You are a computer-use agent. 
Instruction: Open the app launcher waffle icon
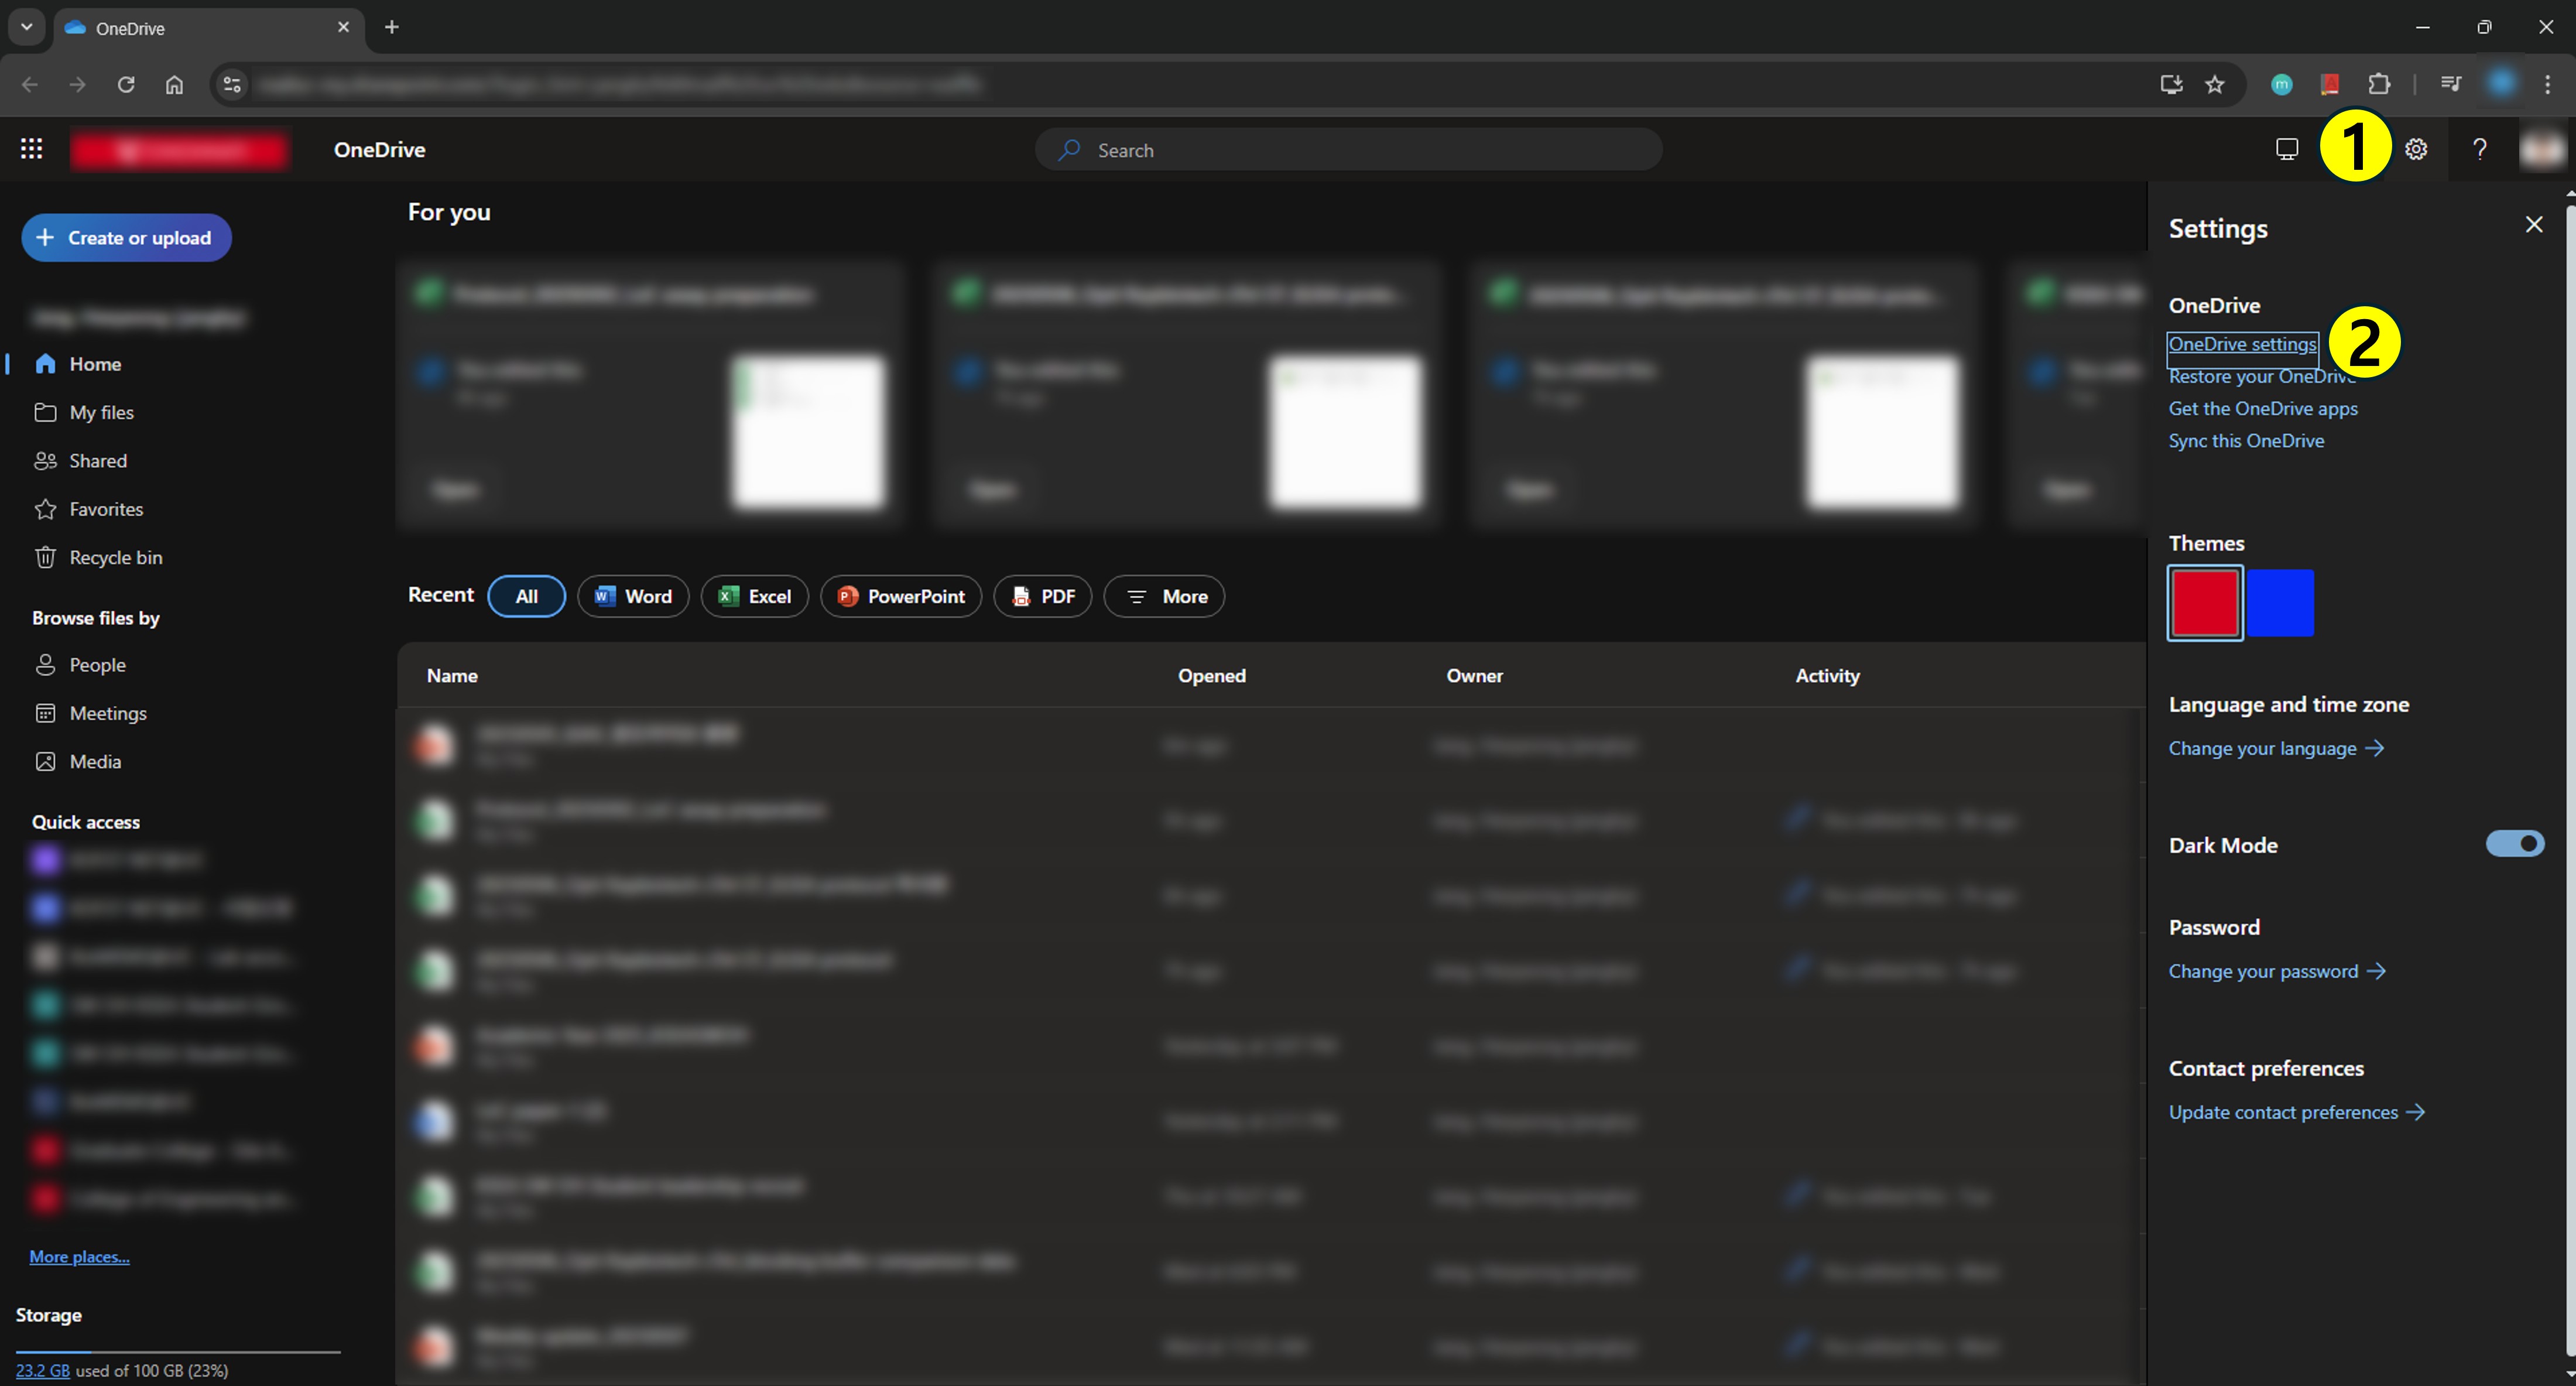31,149
